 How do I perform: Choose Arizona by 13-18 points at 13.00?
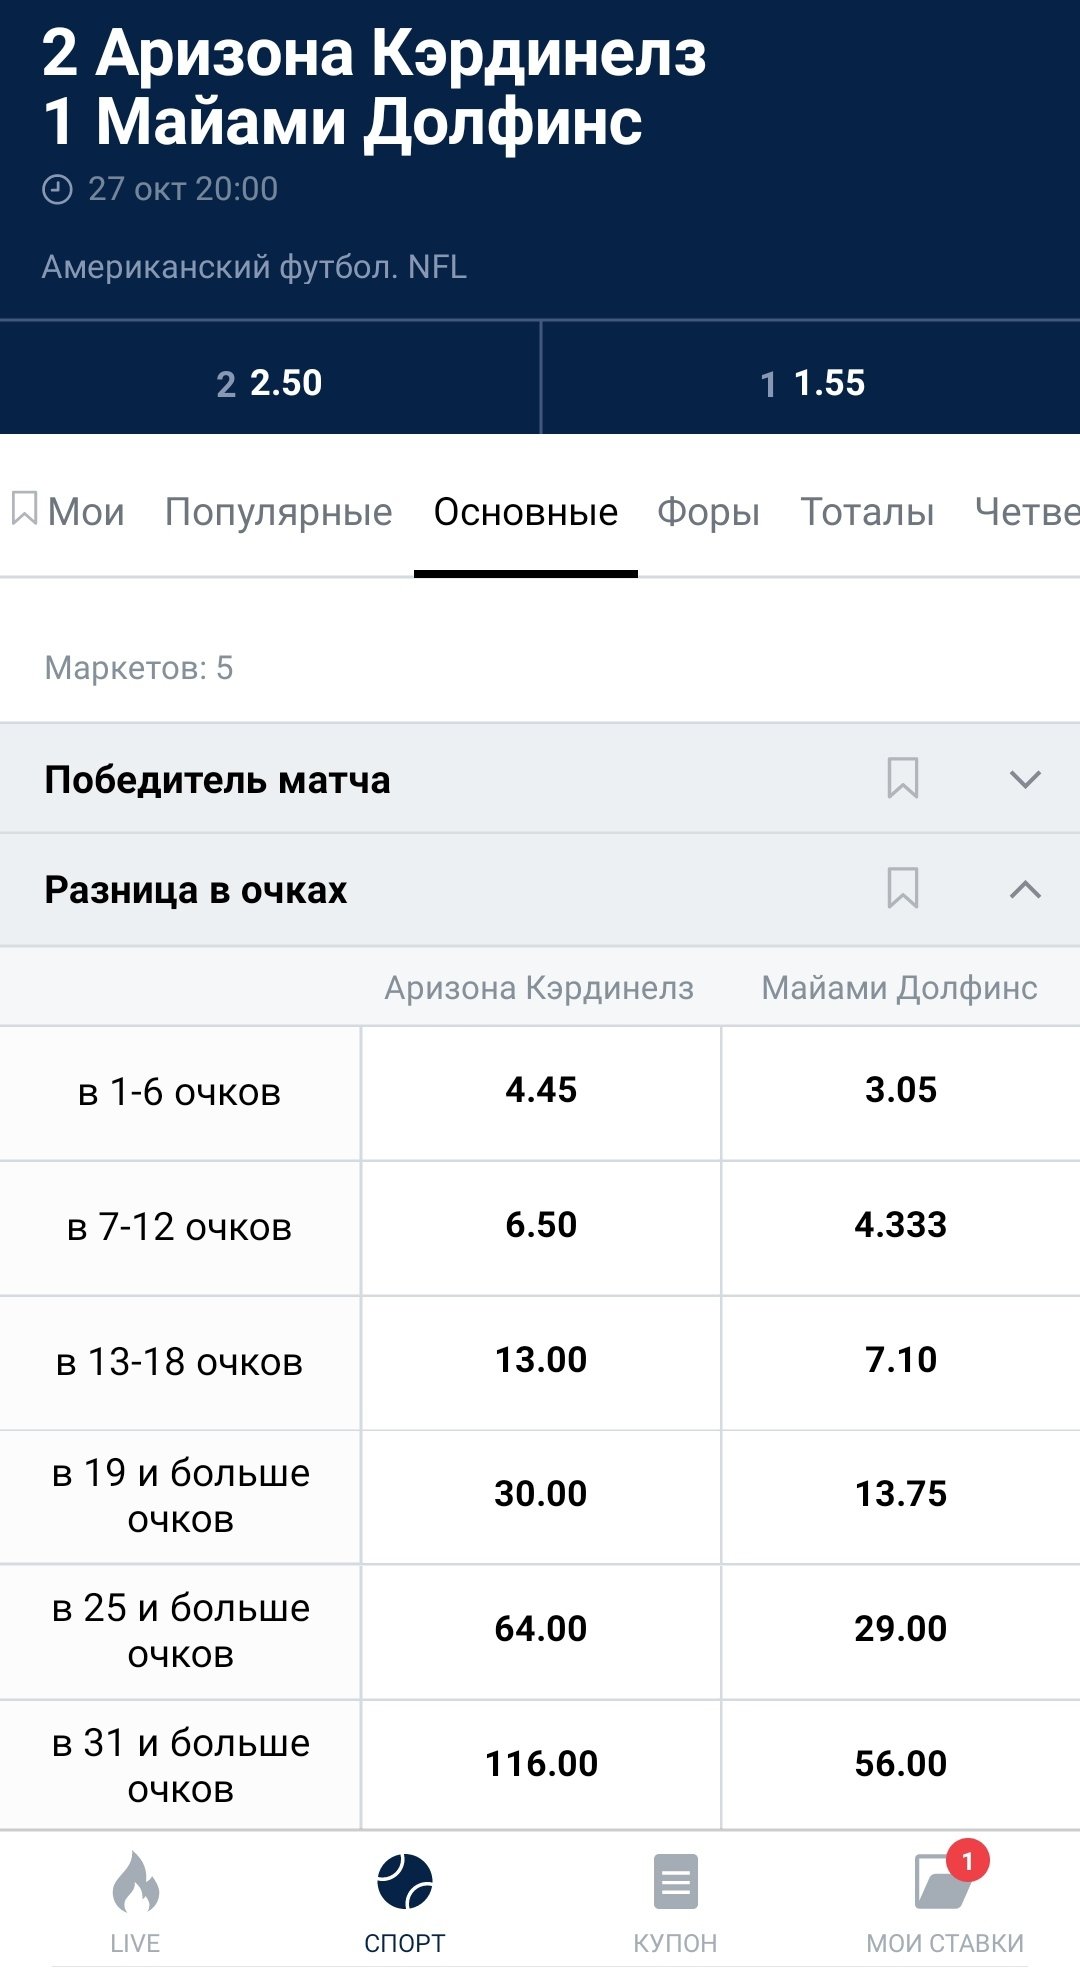coord(541,1361)
